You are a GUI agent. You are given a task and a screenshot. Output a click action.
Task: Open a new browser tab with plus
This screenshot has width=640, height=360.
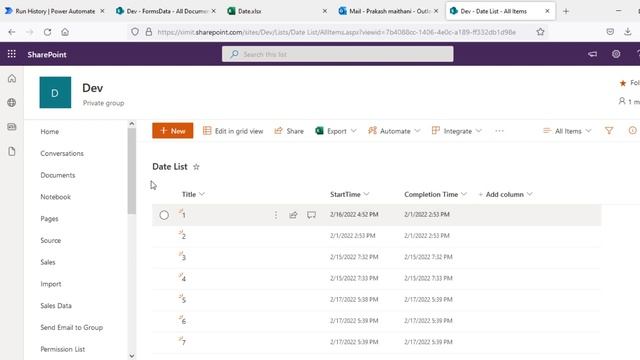pos(566,11)
